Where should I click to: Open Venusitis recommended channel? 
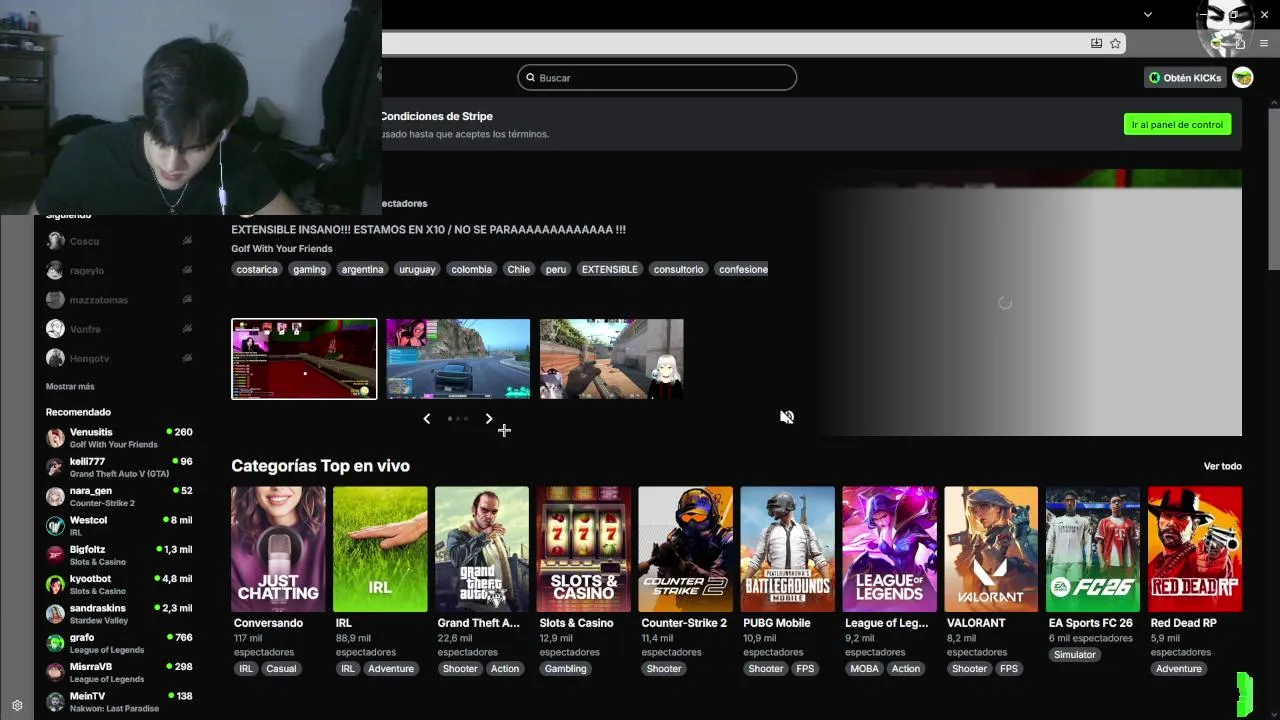pos(119,438)
